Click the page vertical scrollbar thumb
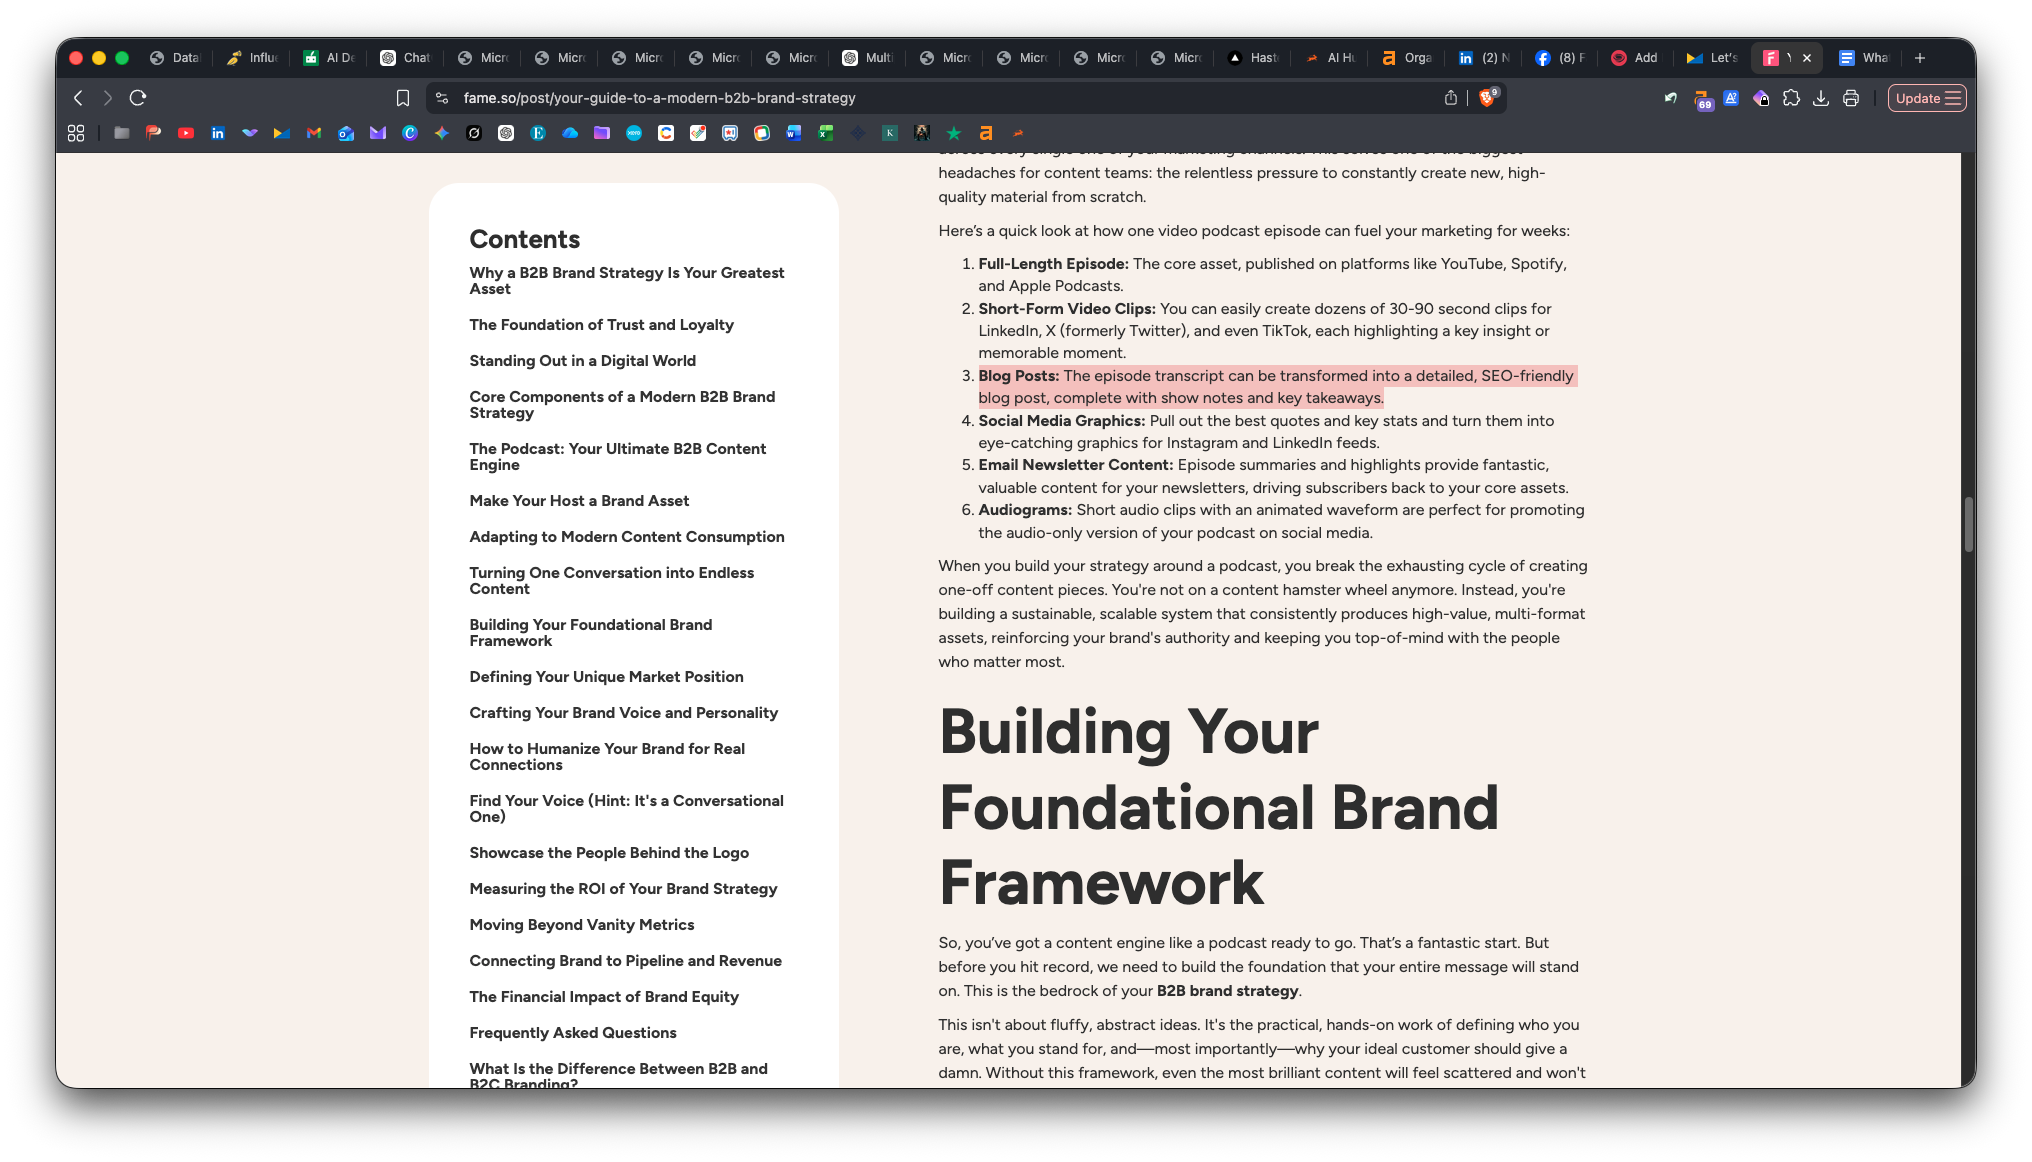 1968,524
